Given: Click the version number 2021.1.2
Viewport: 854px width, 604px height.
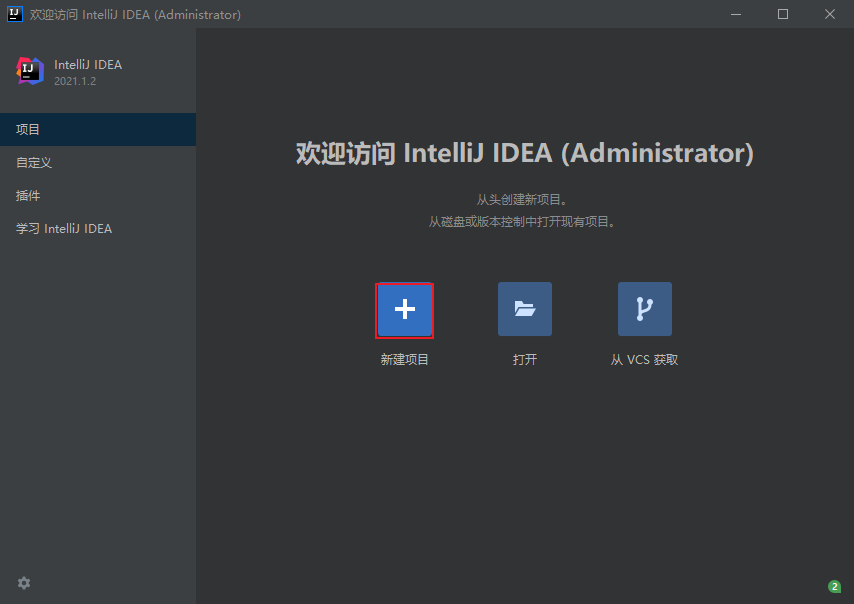Looking at the screenshot, I should (x=75, y=81).
